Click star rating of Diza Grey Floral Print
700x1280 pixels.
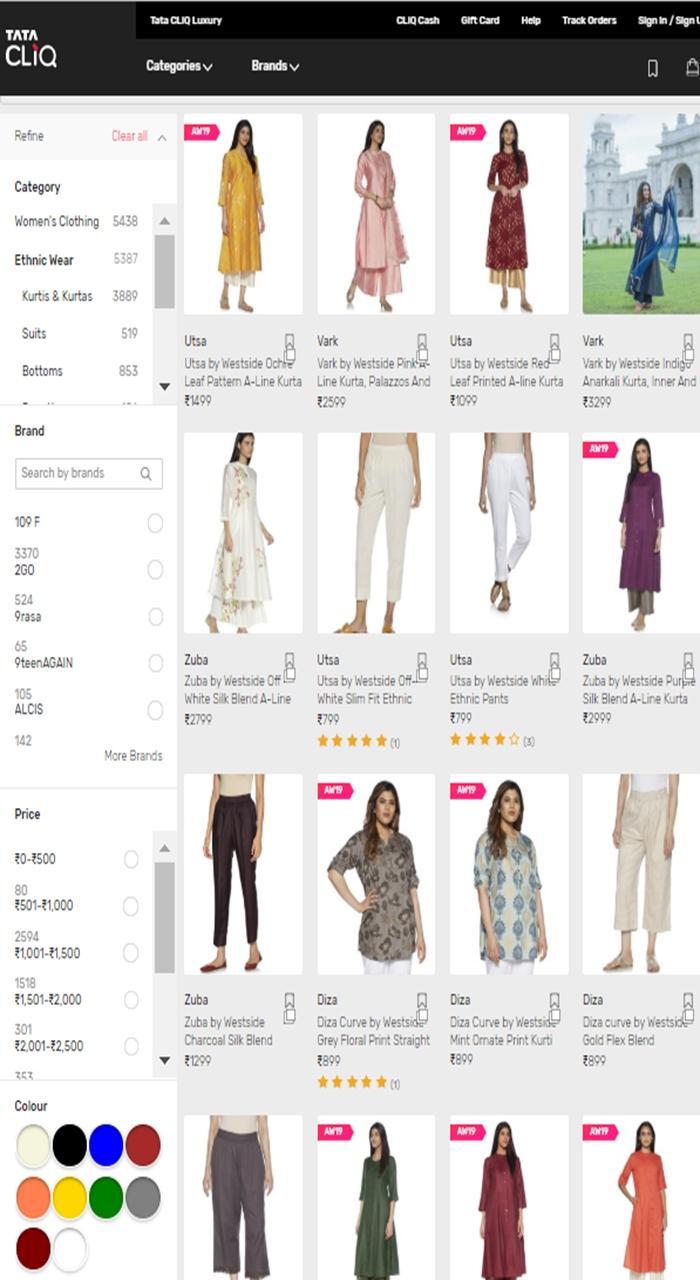point(352,1082)
